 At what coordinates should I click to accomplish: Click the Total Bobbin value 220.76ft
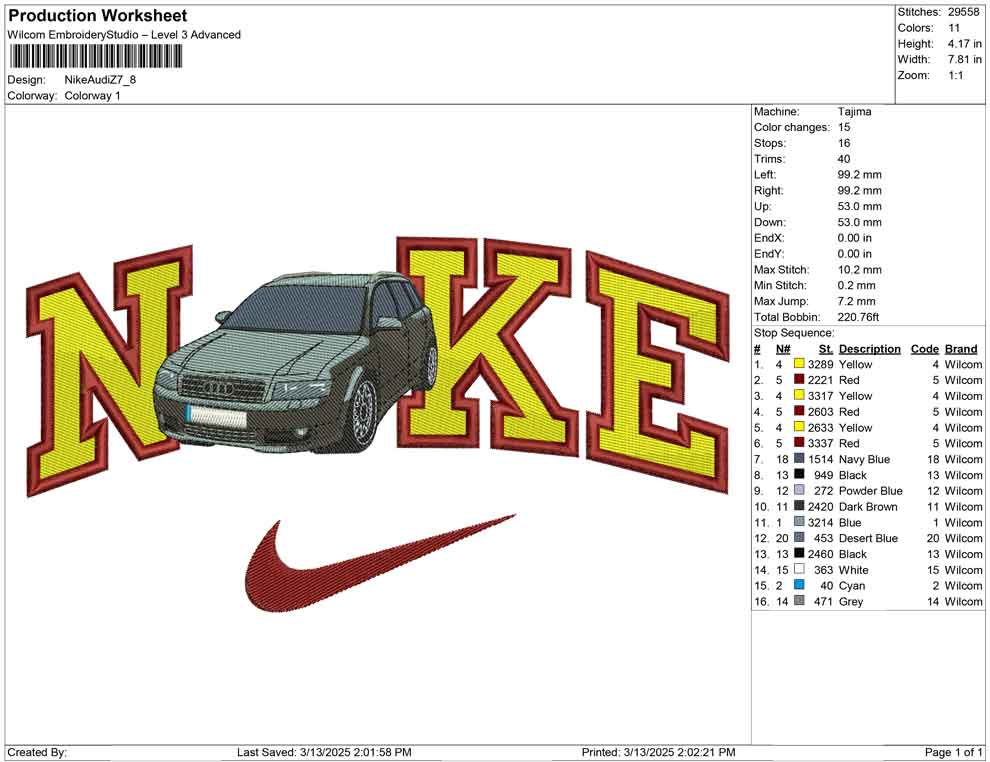point(857,317)
